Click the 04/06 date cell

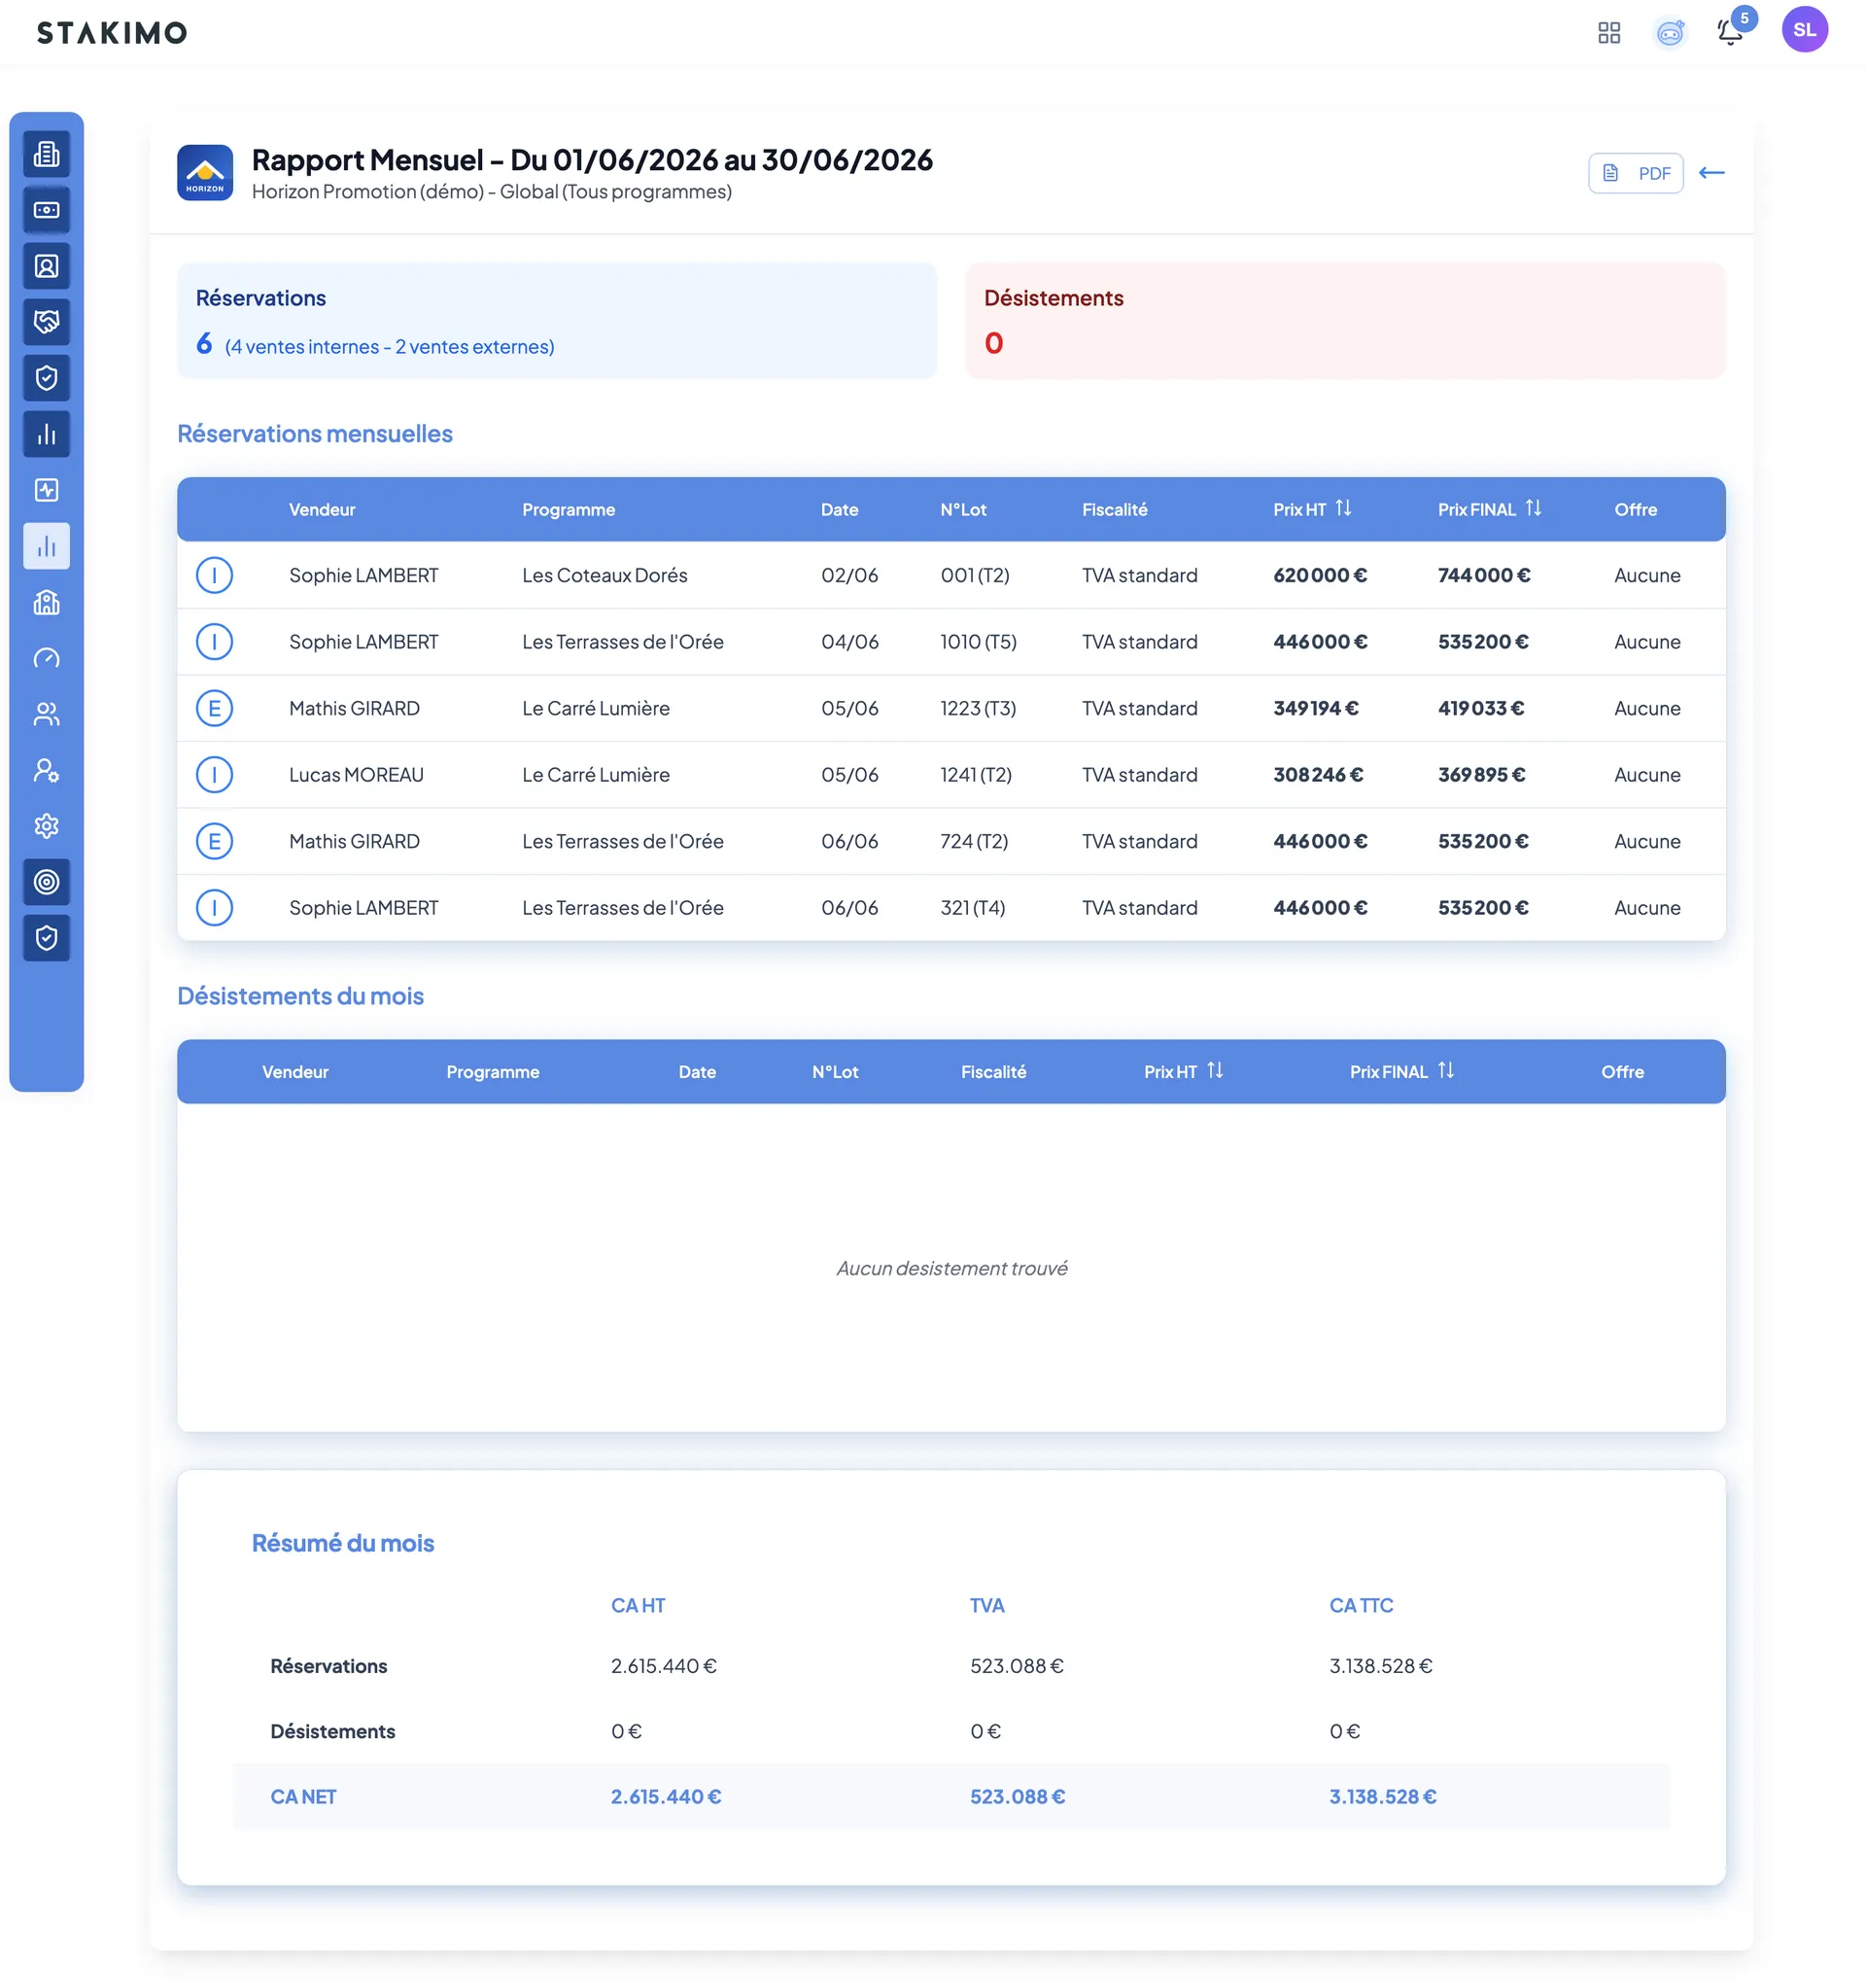coord(849,642)
